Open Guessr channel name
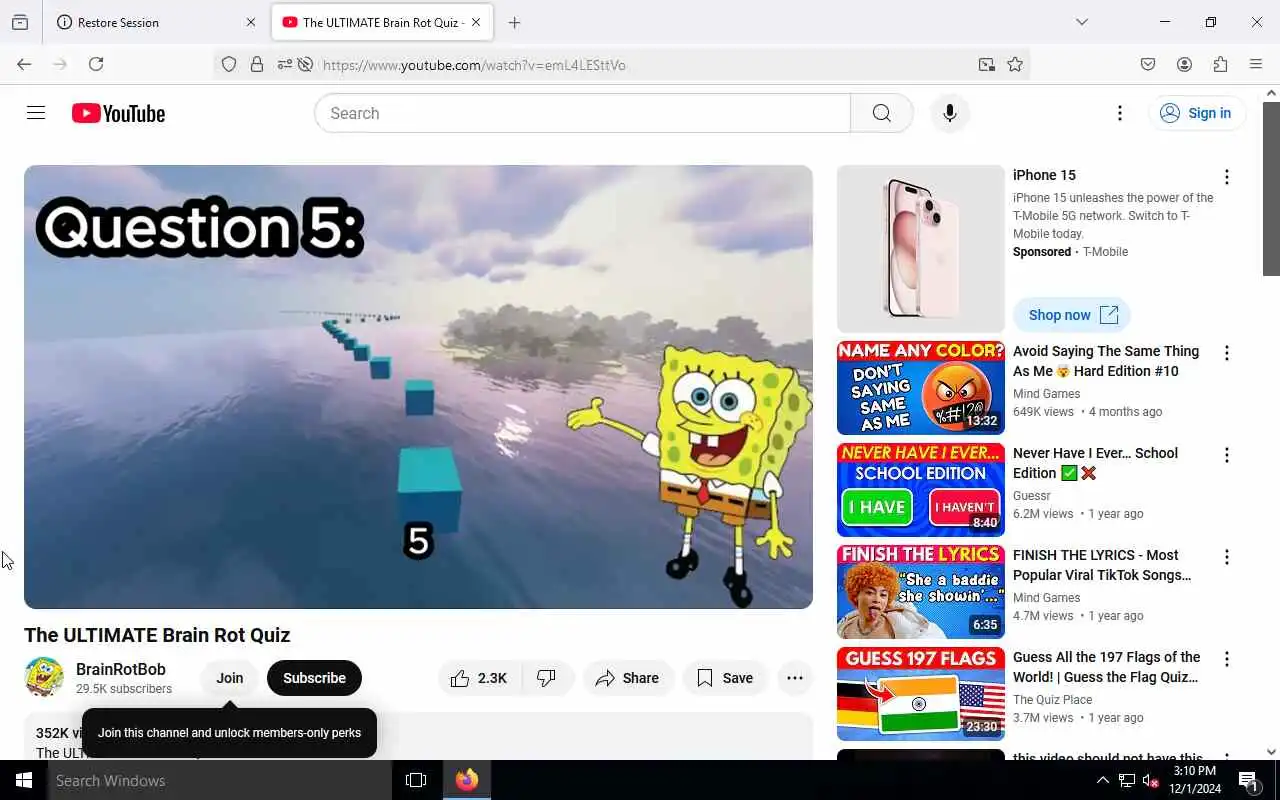The height and width of the screenshot is (800, 1280). click(x=1032, y=496)
